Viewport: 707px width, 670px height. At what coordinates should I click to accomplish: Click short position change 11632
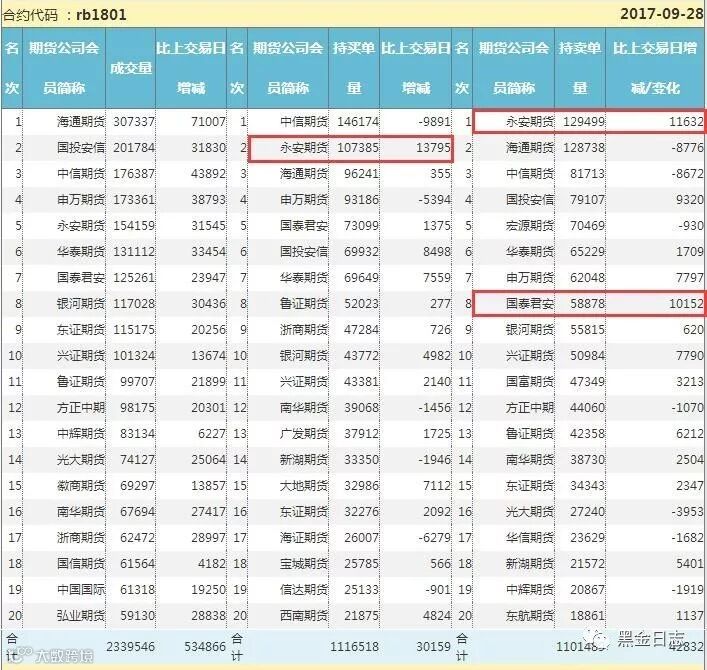click(x=686, y=121)
